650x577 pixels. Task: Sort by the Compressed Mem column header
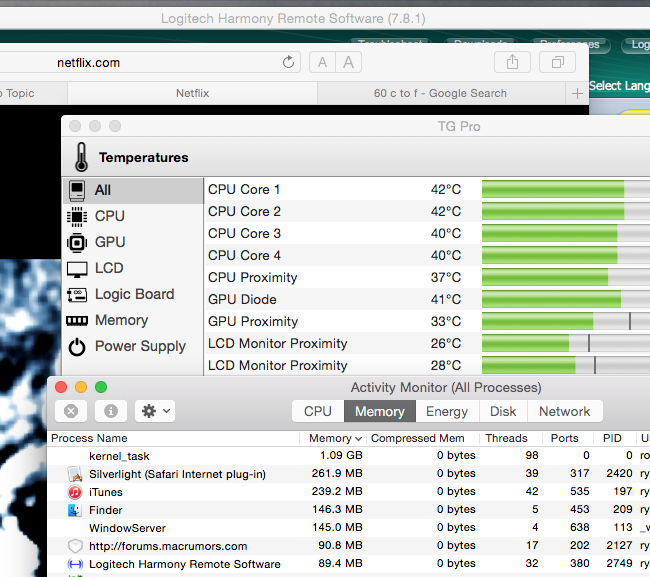pos(423,438)
